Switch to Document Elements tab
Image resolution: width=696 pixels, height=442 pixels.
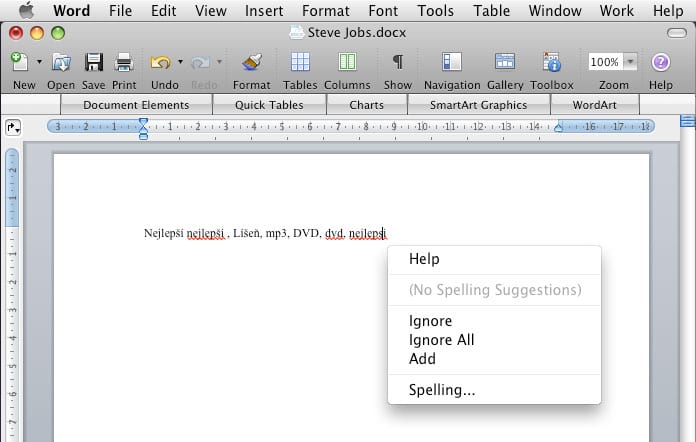click(136, 105)
